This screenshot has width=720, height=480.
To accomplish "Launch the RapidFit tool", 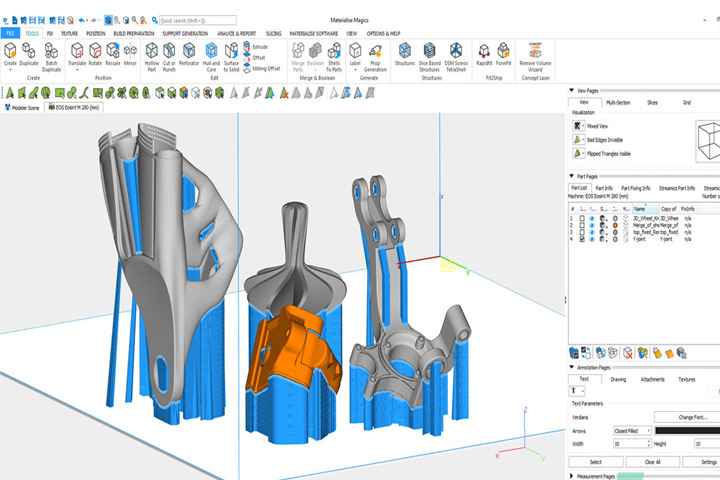I will point(484,54).
